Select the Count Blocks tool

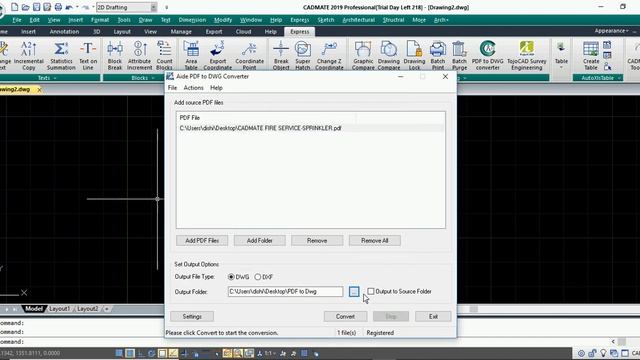click(x=164, y=56)
